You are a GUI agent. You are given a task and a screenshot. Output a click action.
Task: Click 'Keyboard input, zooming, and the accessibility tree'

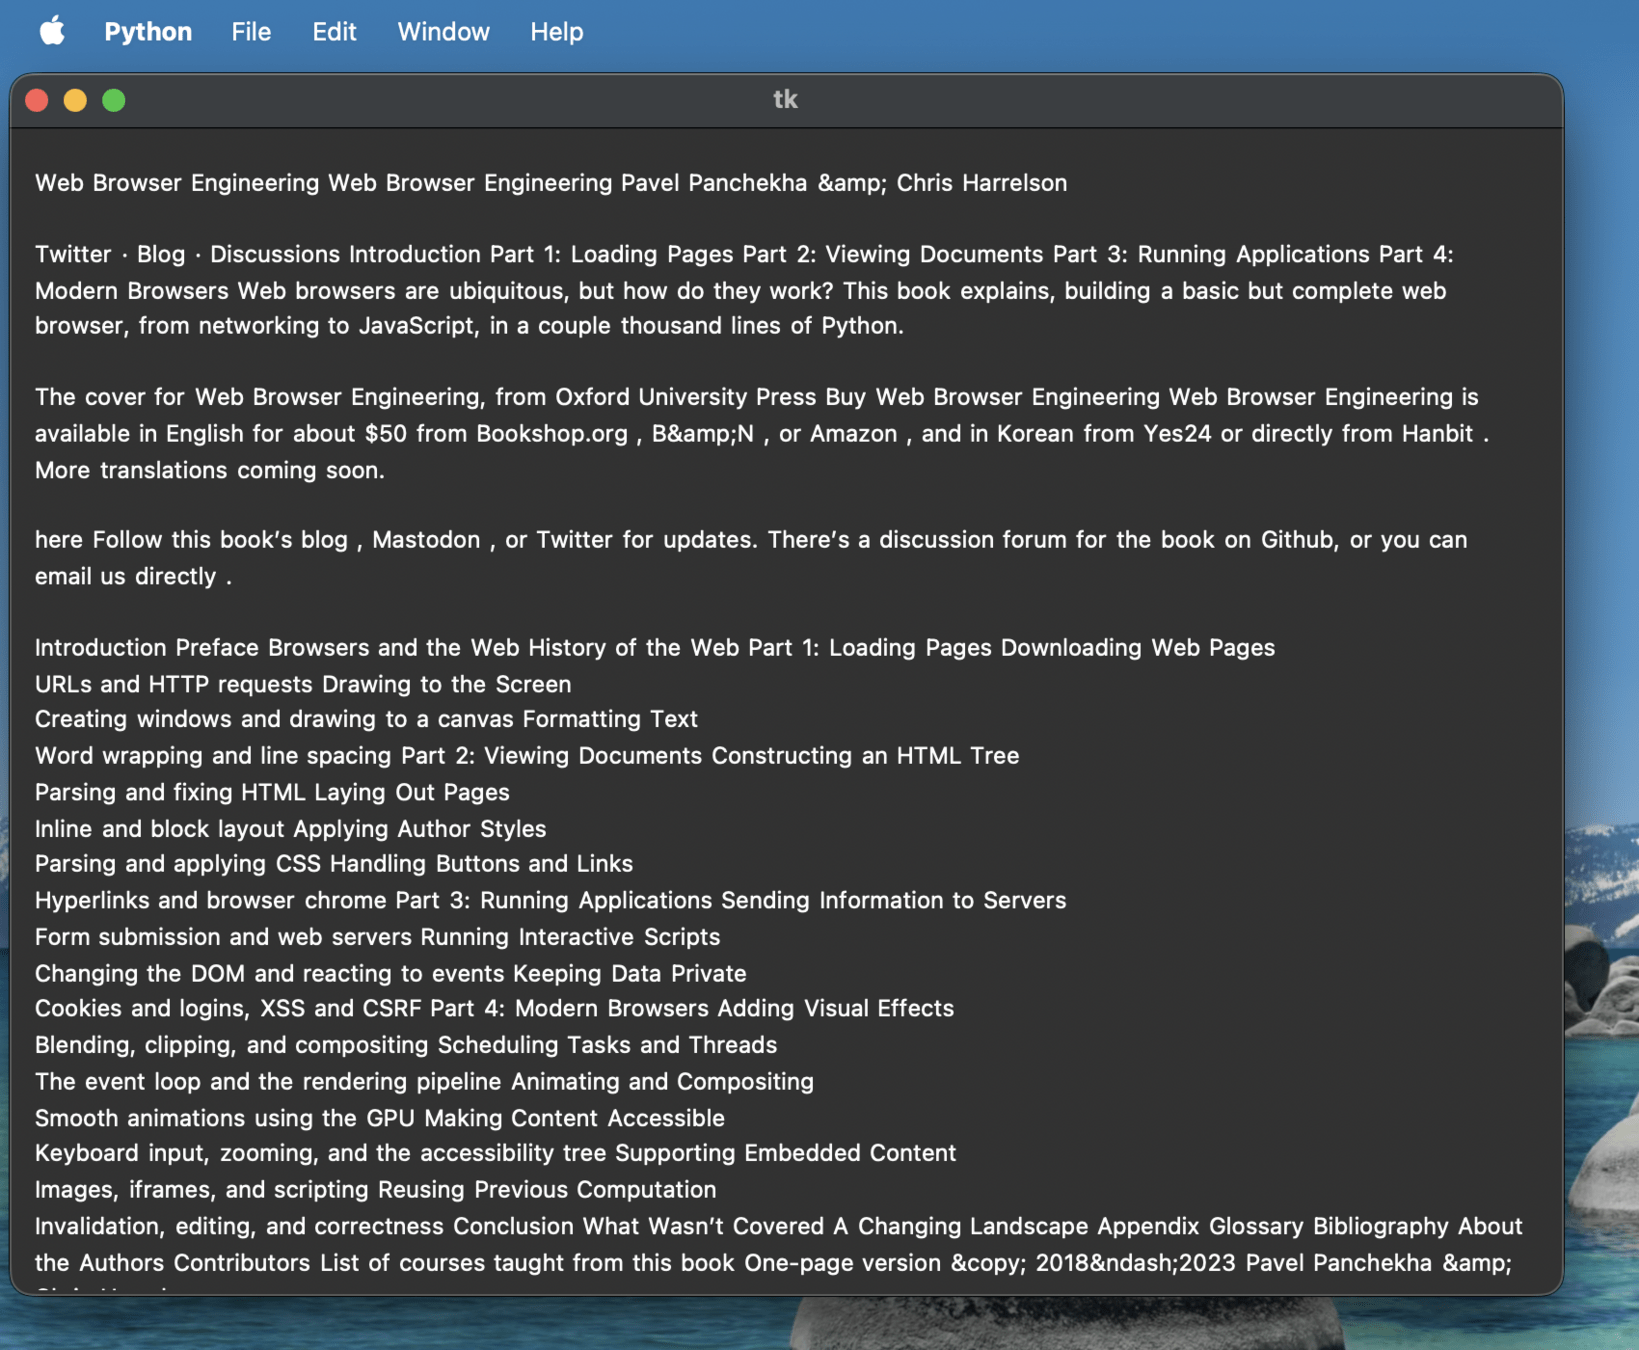(320, 1153)
